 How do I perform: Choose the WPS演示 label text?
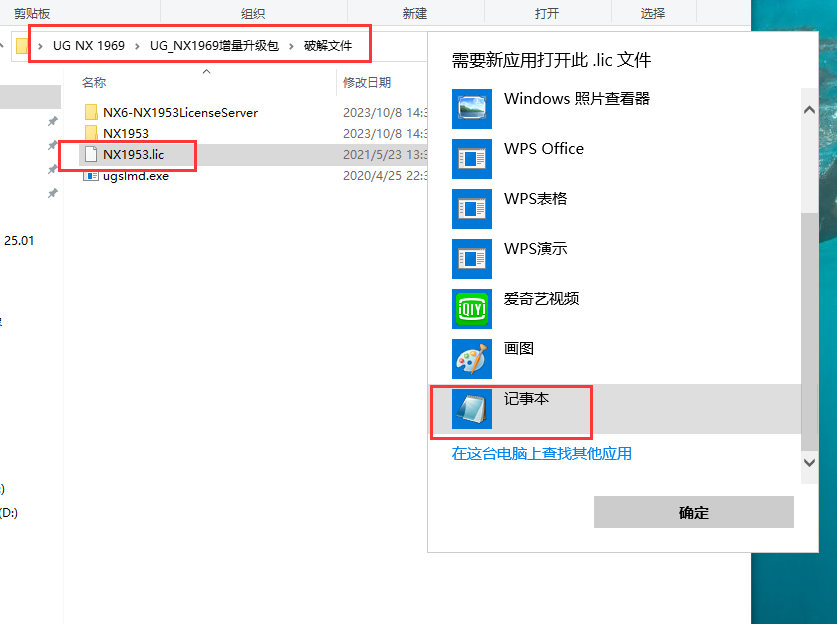pyautogui.click(x=535, y=249)
